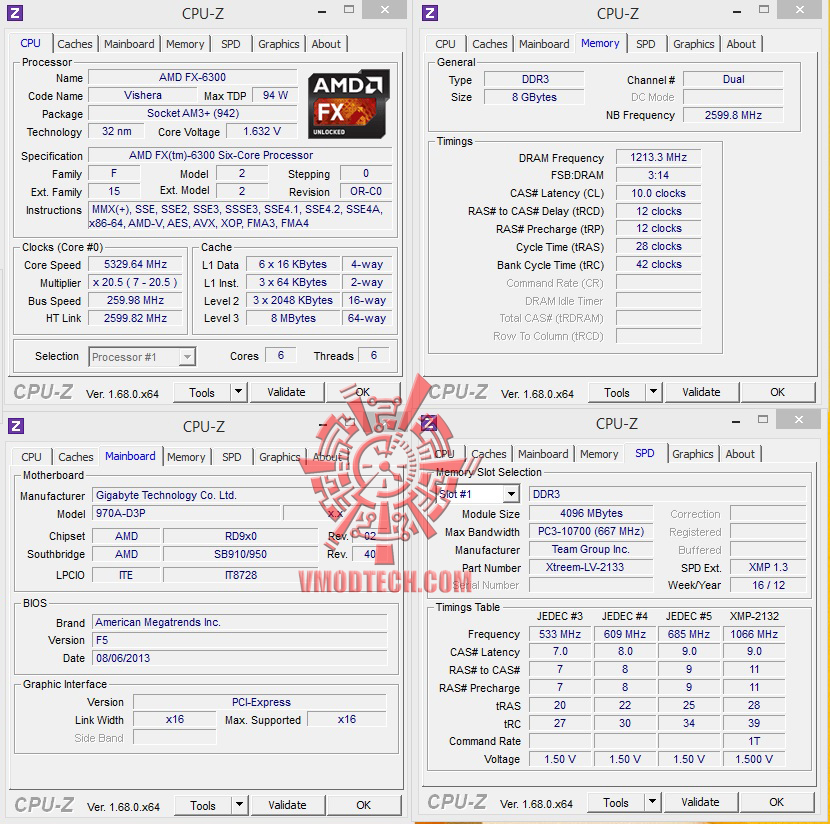Minimize the top-left CPU window
Image resolution: width=830 pixels, height=824 pixels.
pos(322,11)
